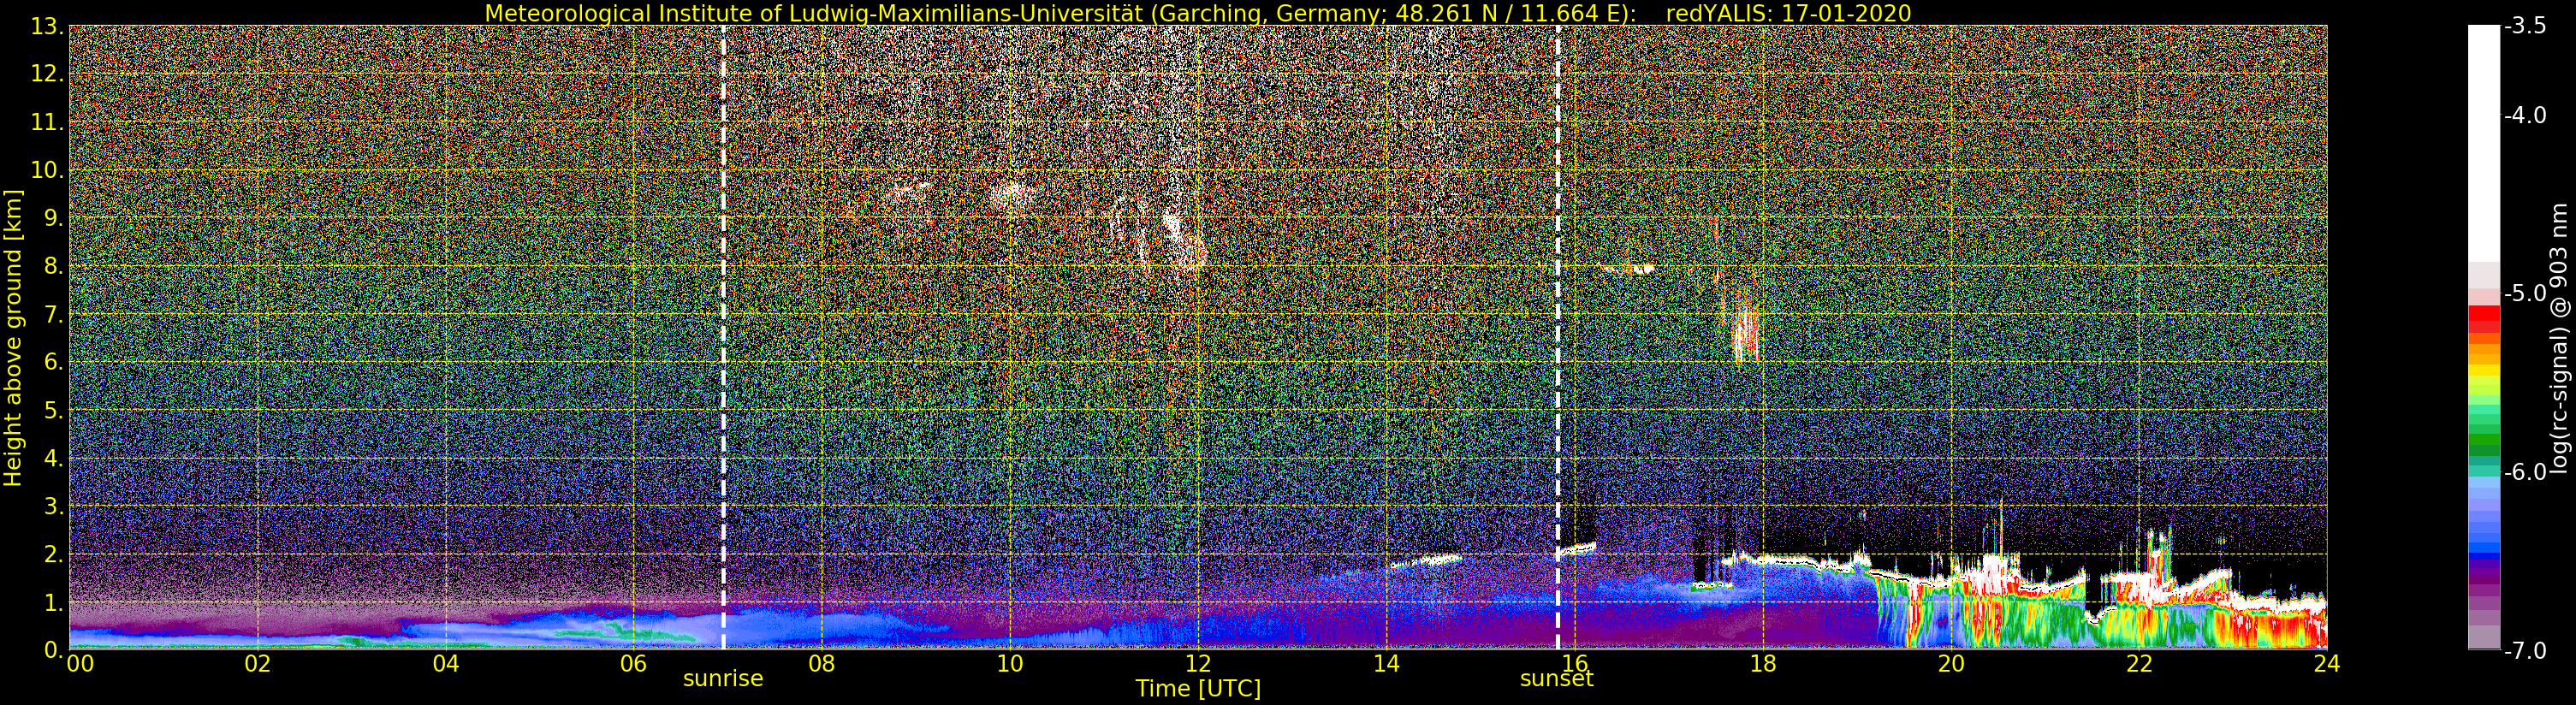The width and height of the screenshot is (2576, 705).
Task: Click the blue band of the colorbar
Action: (x=2483, y=548)
